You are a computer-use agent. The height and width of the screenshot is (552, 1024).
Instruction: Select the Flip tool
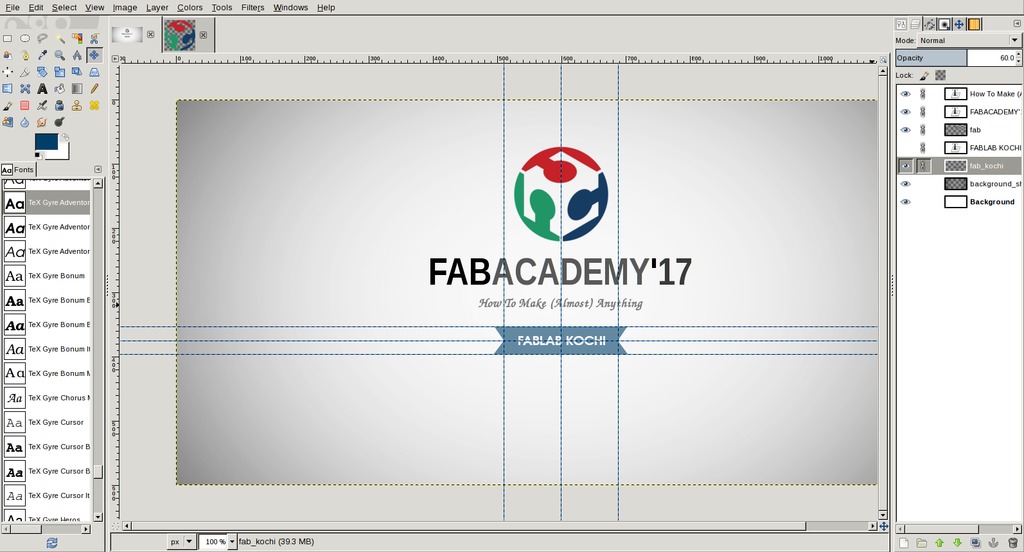tap(7, 88)
